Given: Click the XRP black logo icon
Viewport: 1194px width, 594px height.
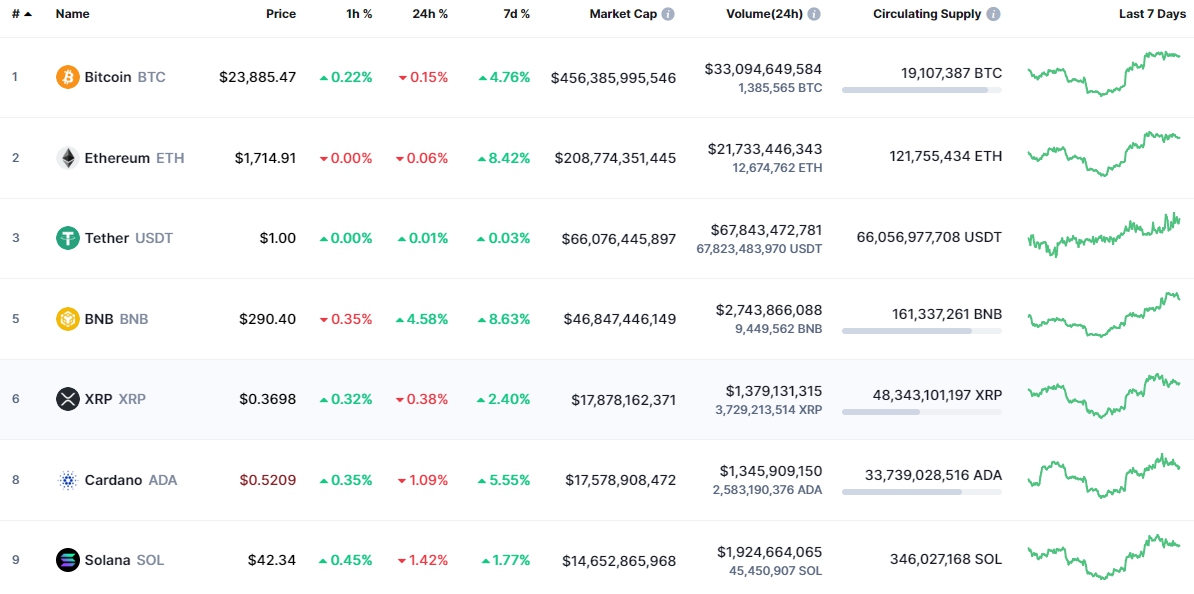Looking at the screenshot, I should (68, 399).
